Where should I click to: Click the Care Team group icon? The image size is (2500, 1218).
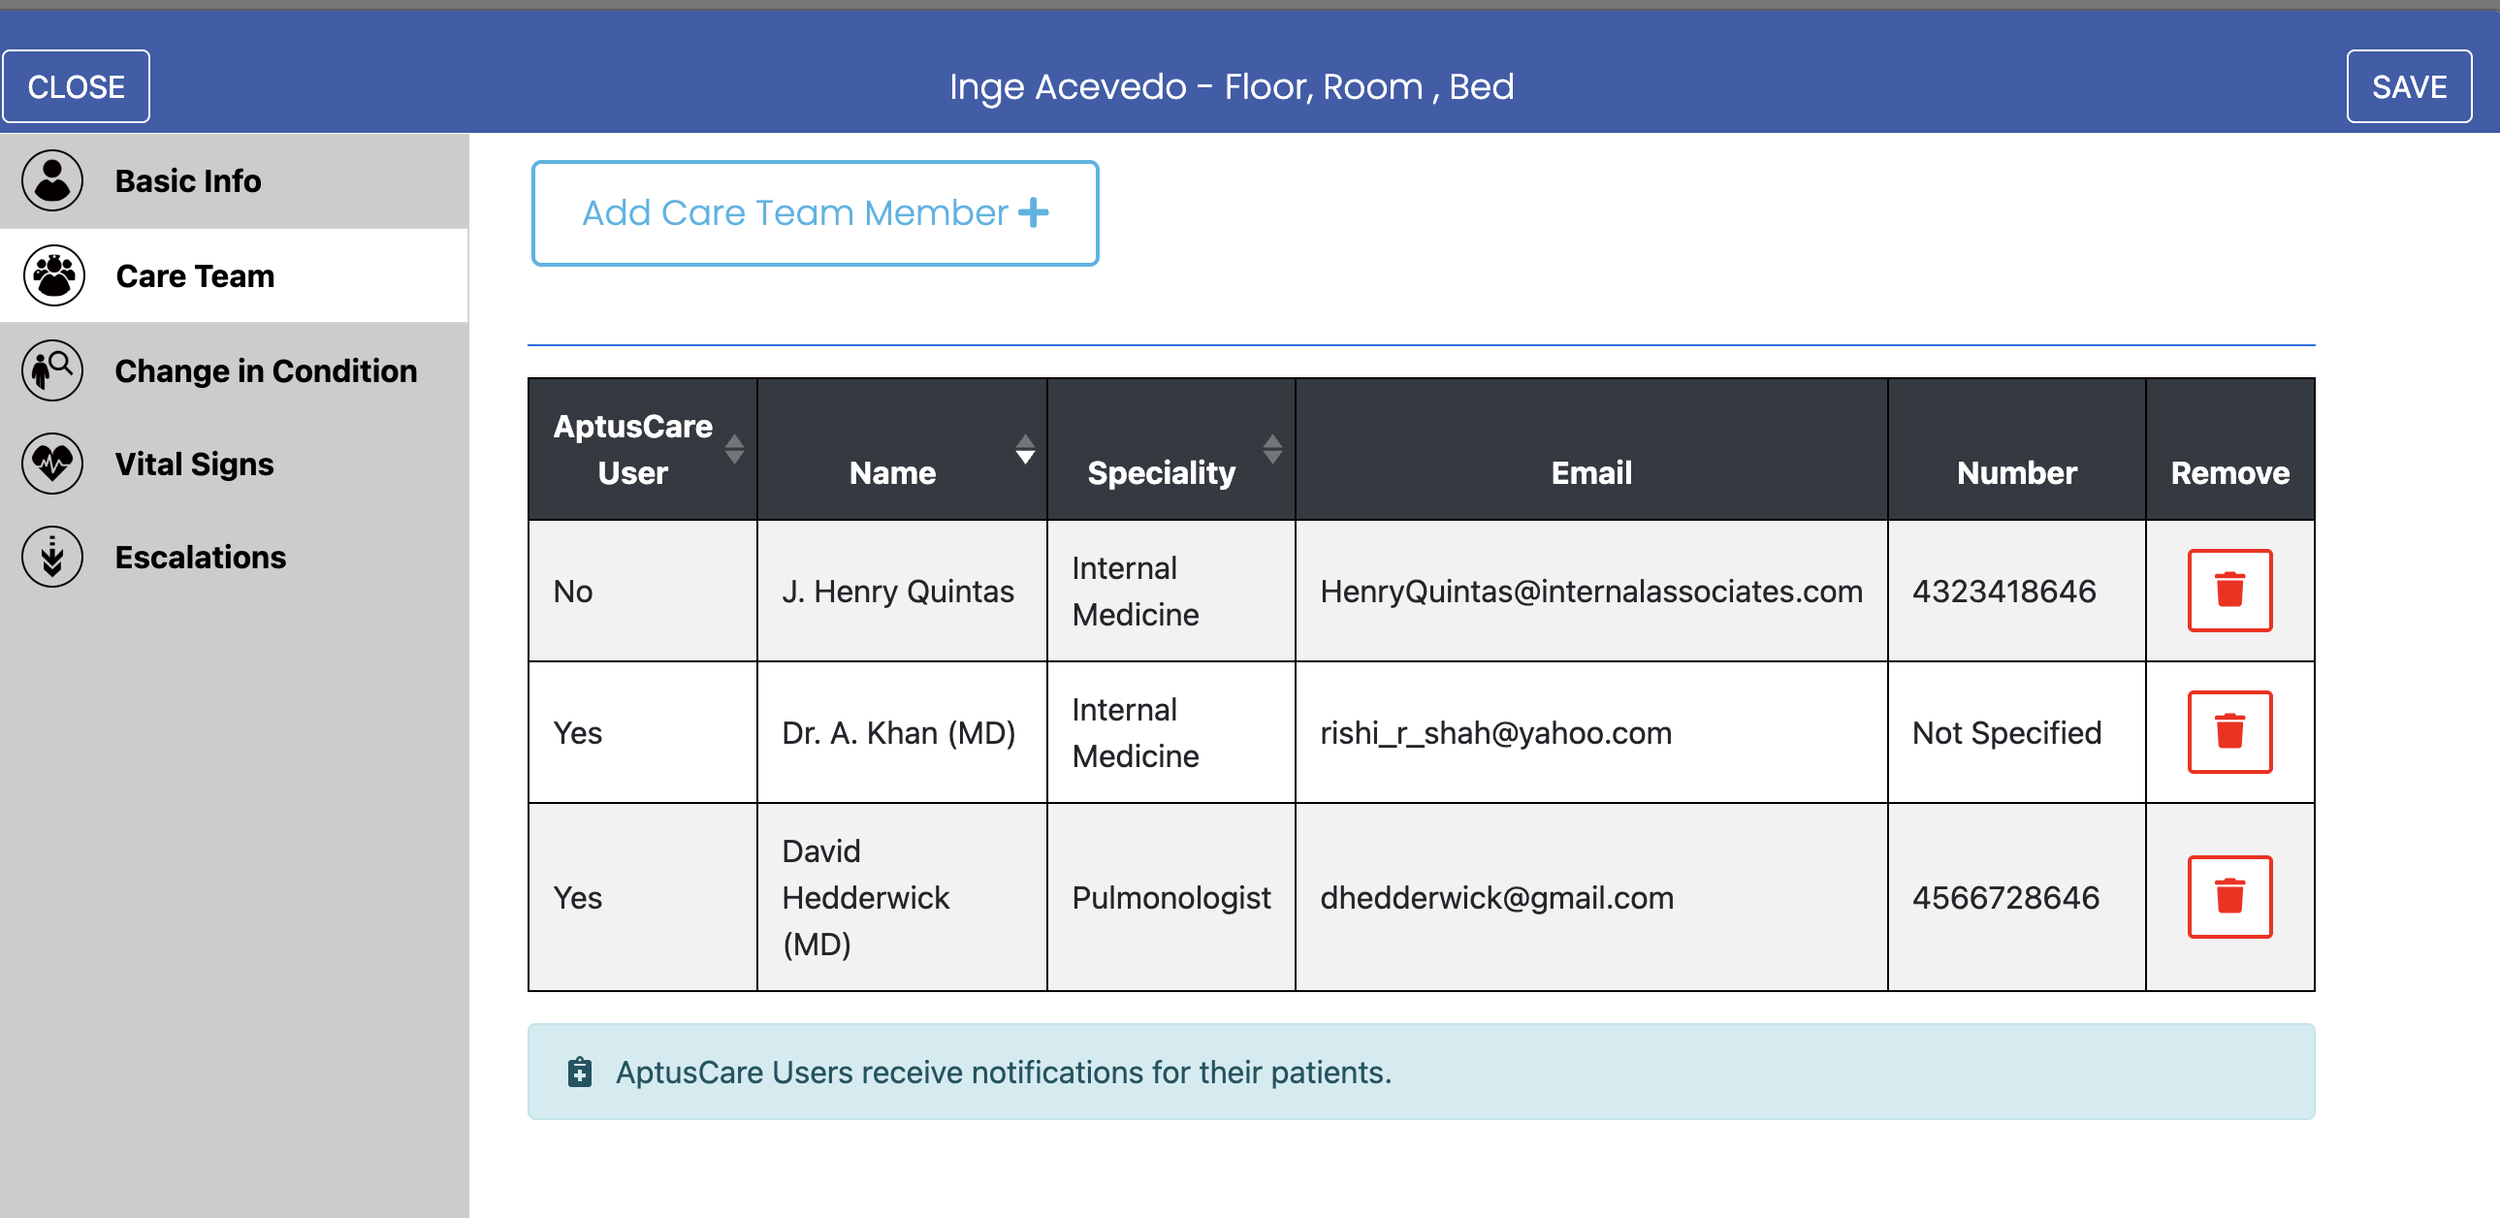[x=52, y=275]
